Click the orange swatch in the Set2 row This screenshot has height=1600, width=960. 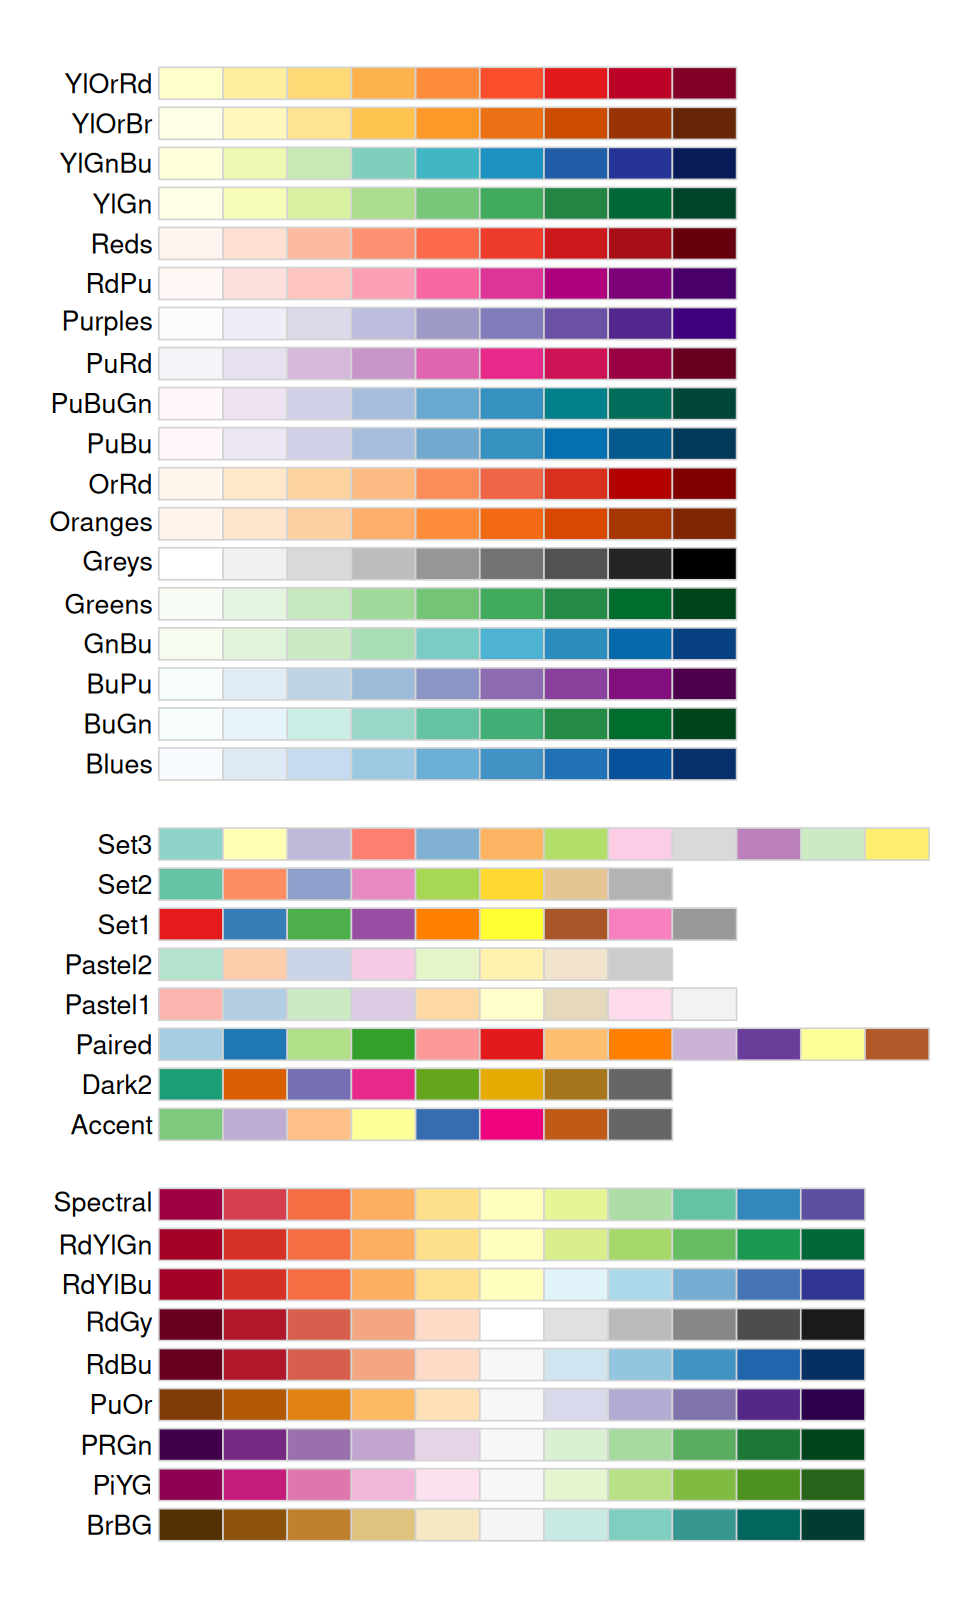coord(255,884)
